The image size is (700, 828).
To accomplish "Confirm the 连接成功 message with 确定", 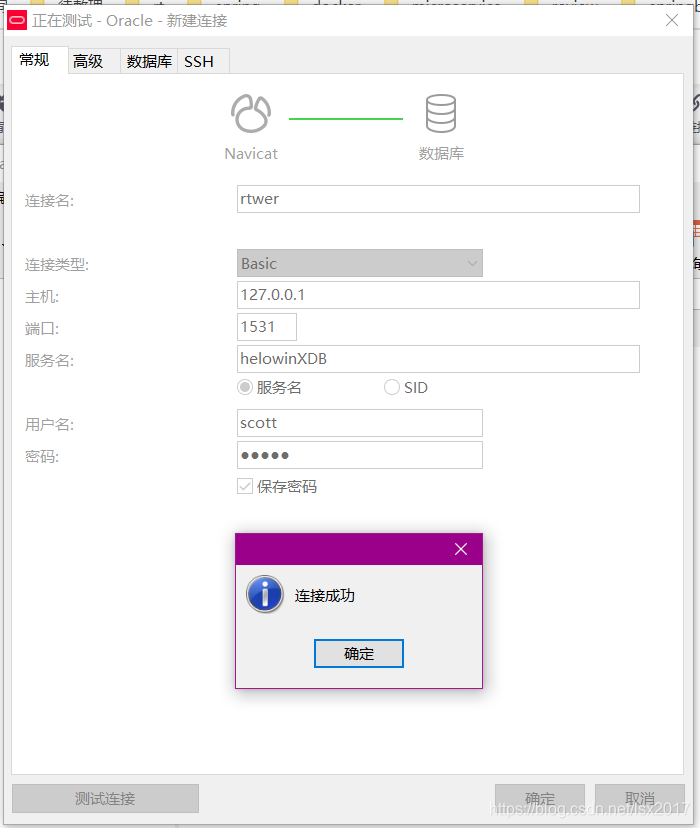I will pyautogui.click(x=359, y=653).
